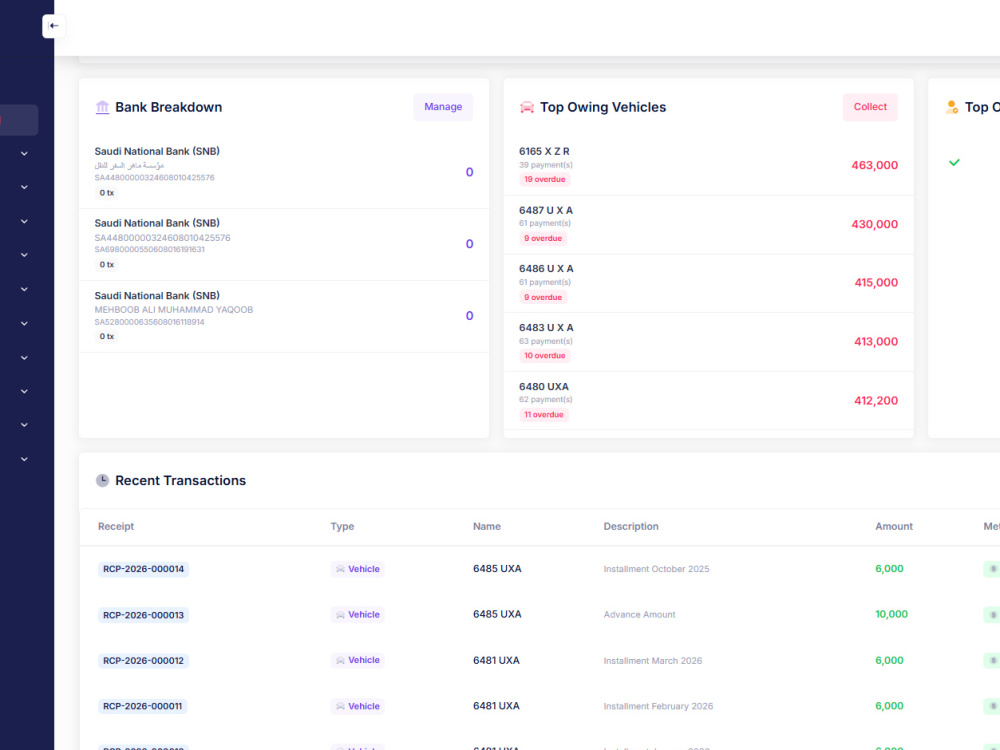Click IBAN SA6980000550608016191631
Image resolution: width=1000 pixels, height=750 pixels.
pyautogui.click(x=149, y=249)
